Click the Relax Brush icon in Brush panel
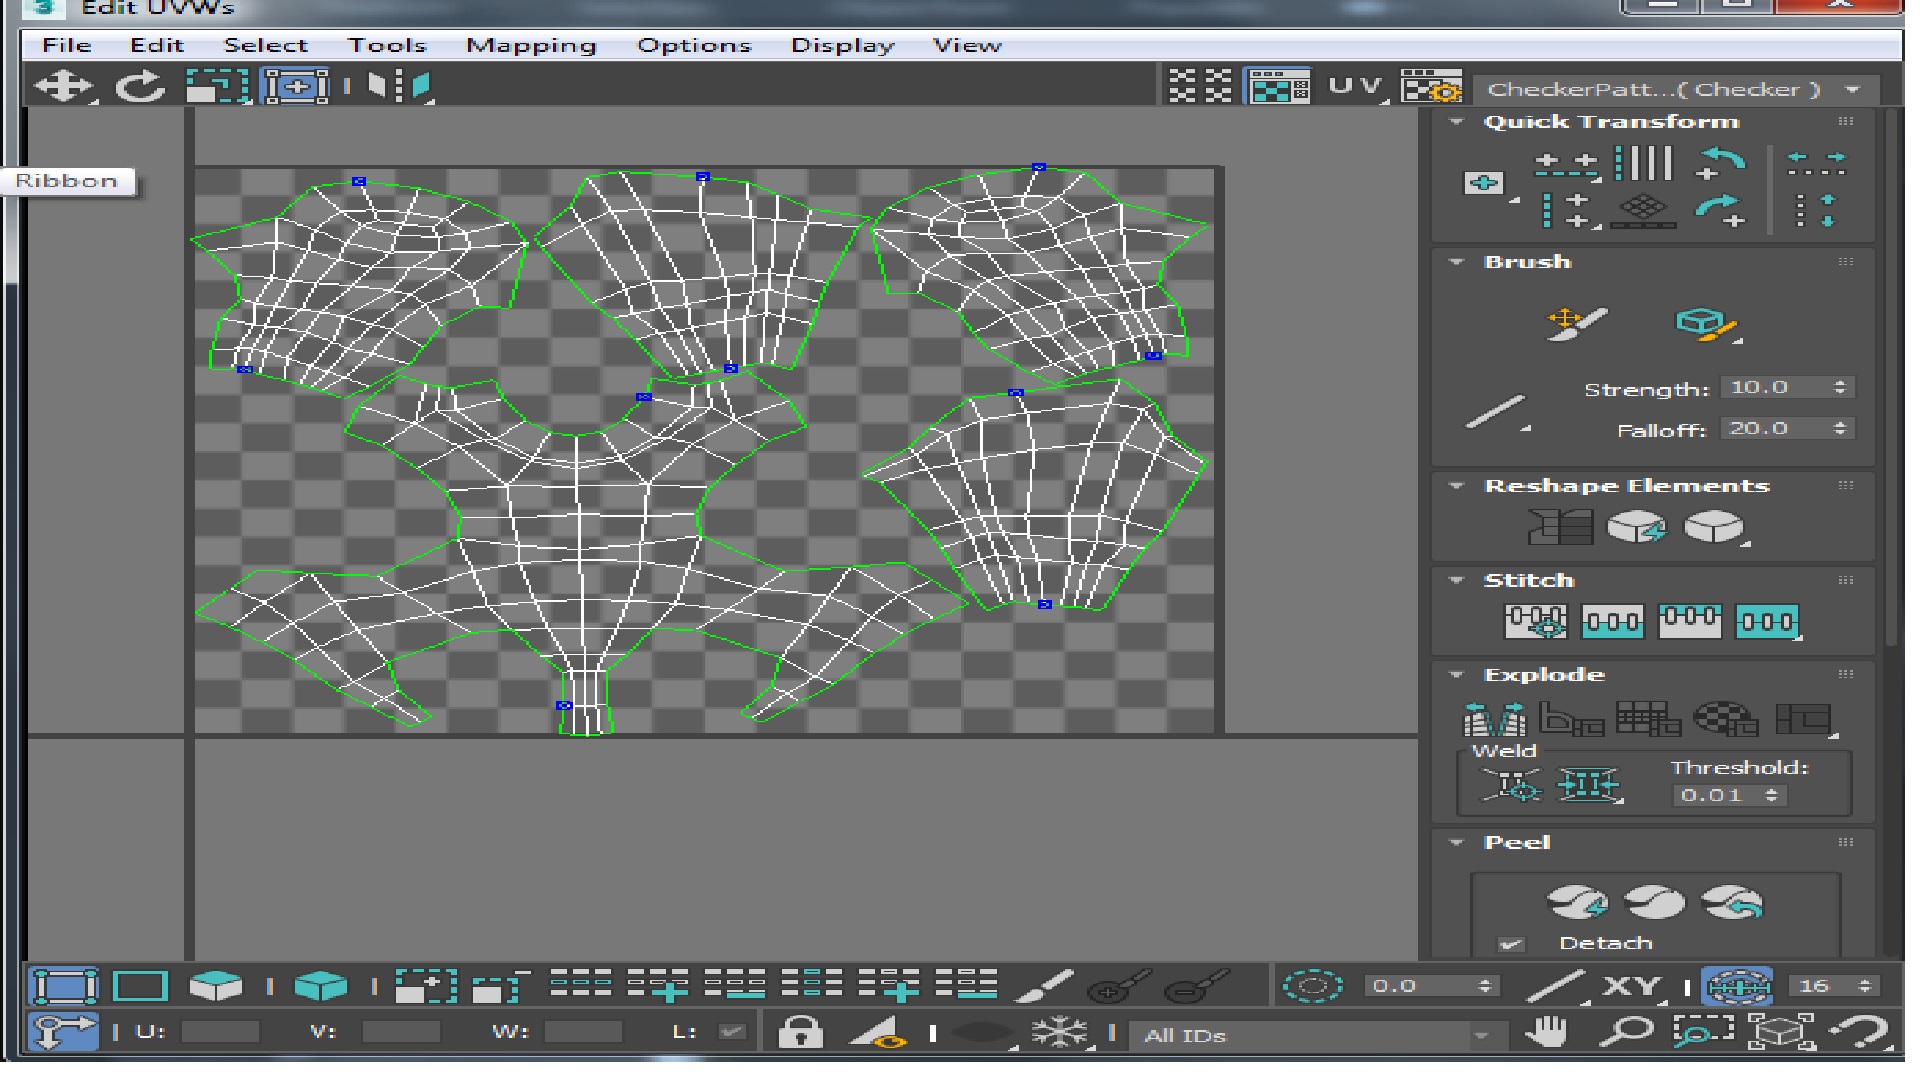 (x=1705, y=324)
